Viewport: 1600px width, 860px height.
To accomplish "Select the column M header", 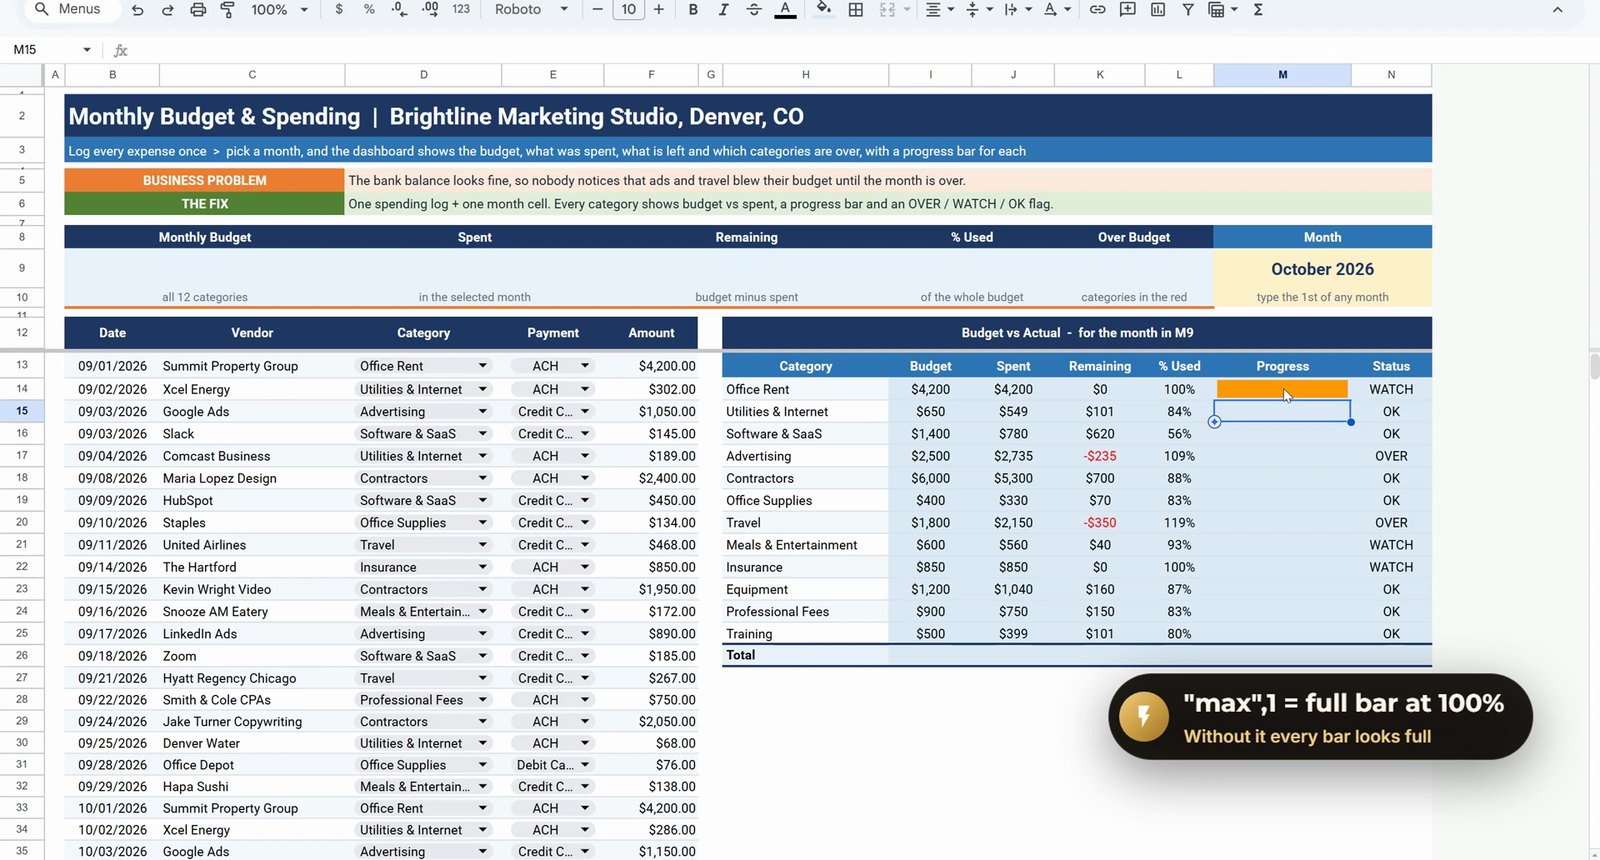I will click(x=1282, y=75).
